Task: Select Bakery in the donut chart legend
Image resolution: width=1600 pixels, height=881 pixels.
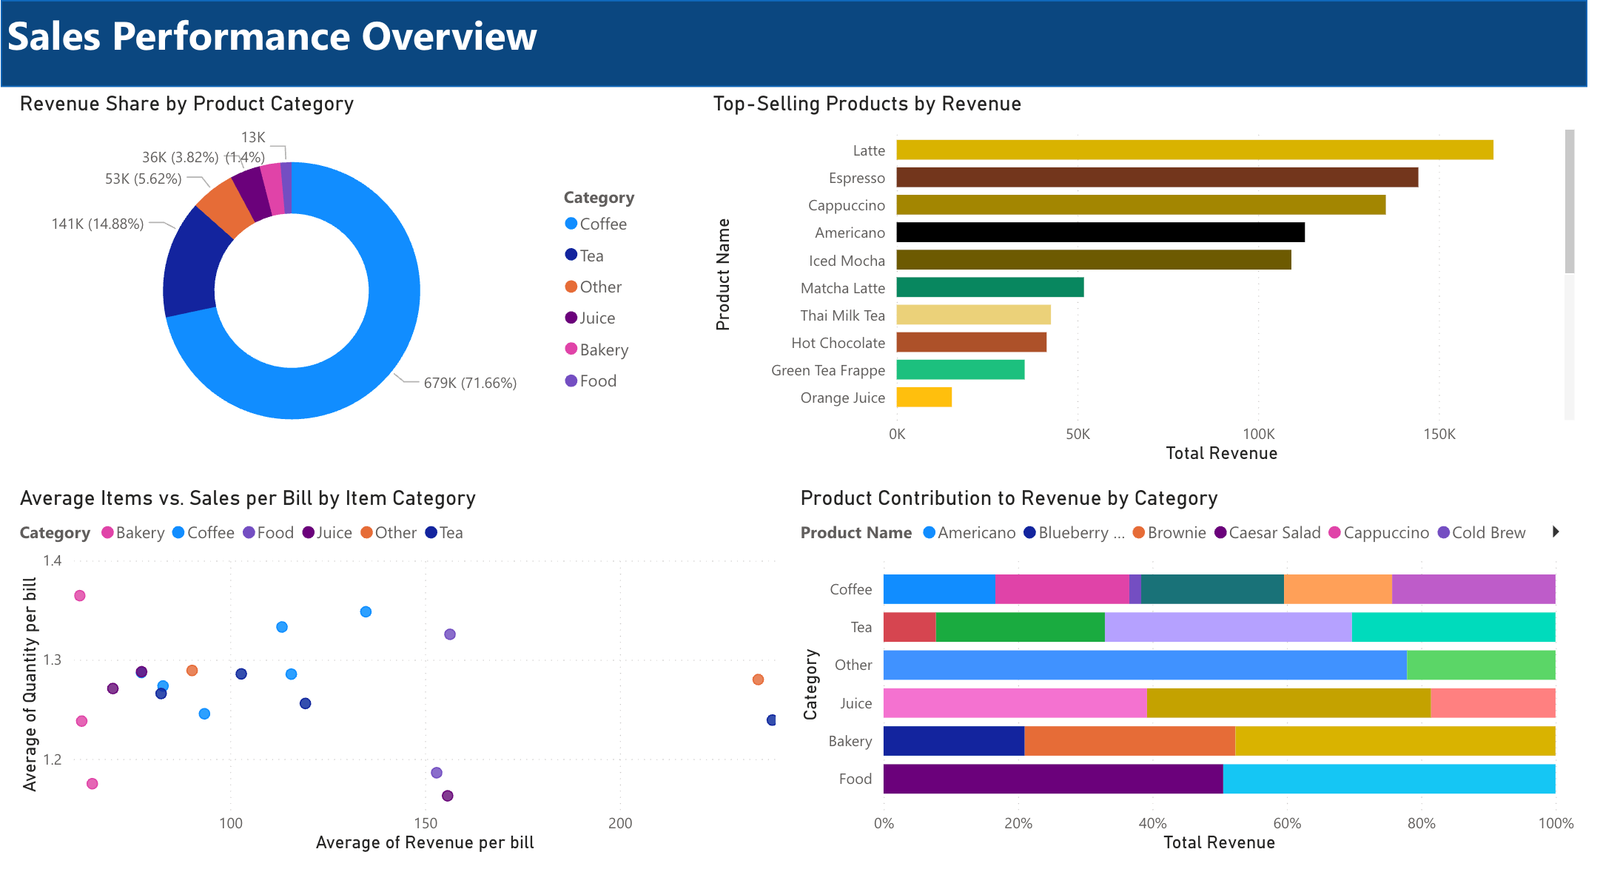Action: pos(596,350)
